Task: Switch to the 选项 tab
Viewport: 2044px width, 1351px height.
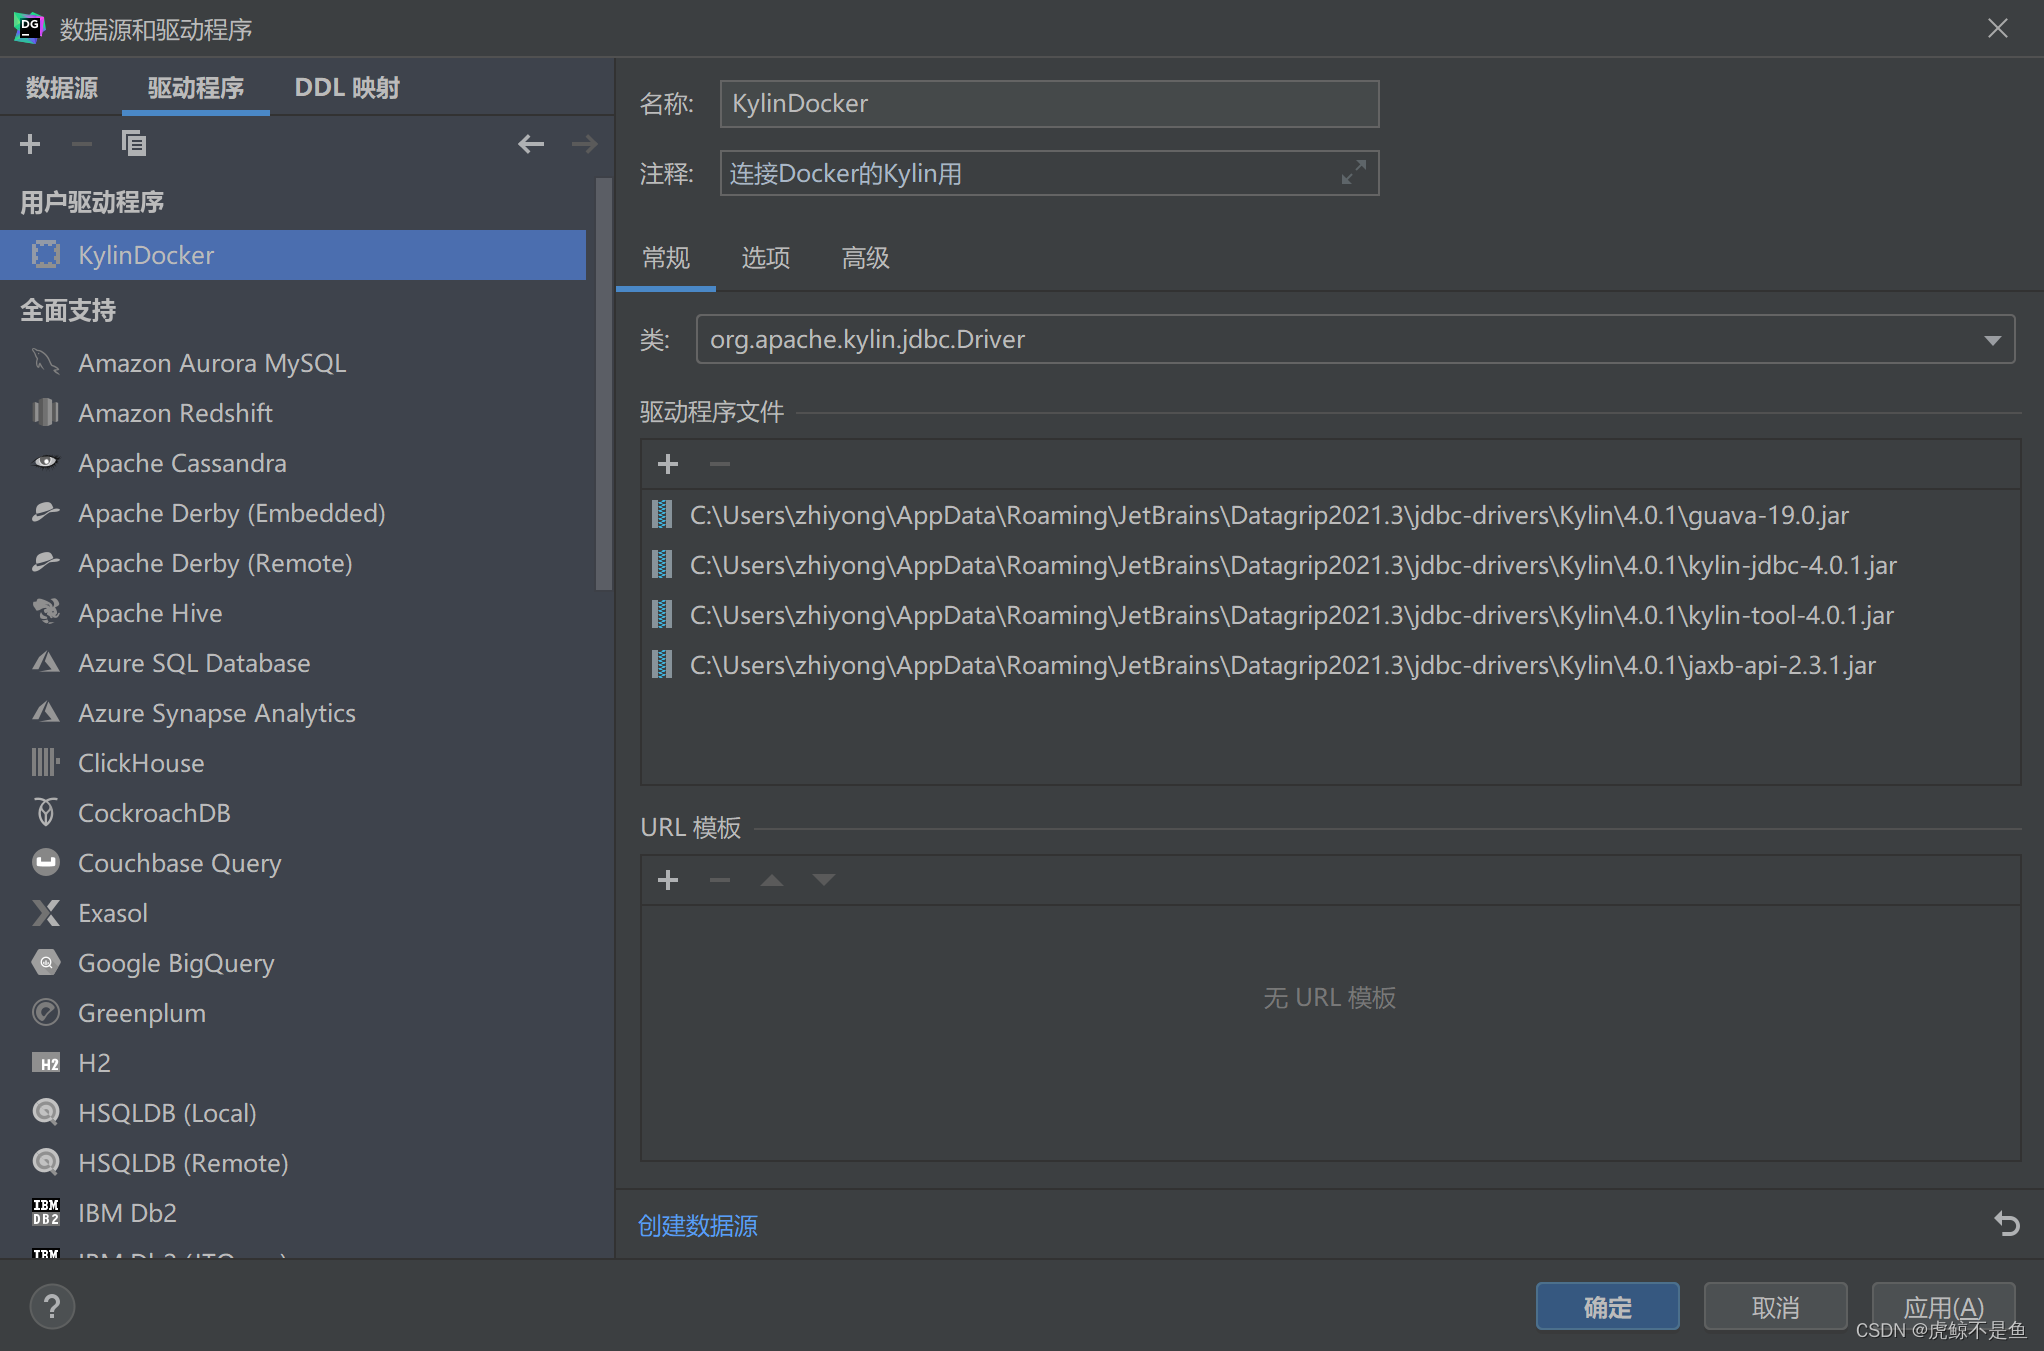Action: tap(765, 258)
